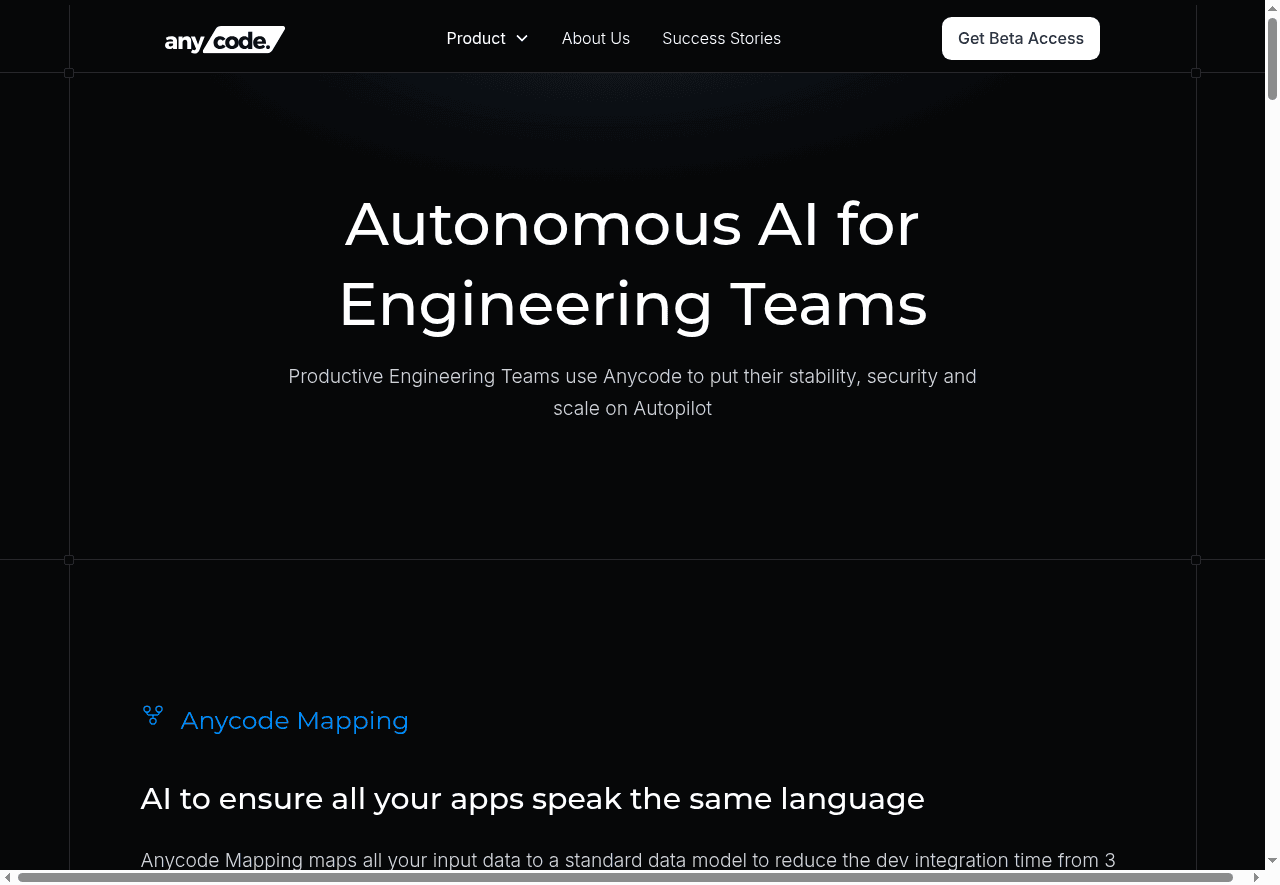Open the Product dropdown chevron
The image size is (1280, 885).
[522, 38]
